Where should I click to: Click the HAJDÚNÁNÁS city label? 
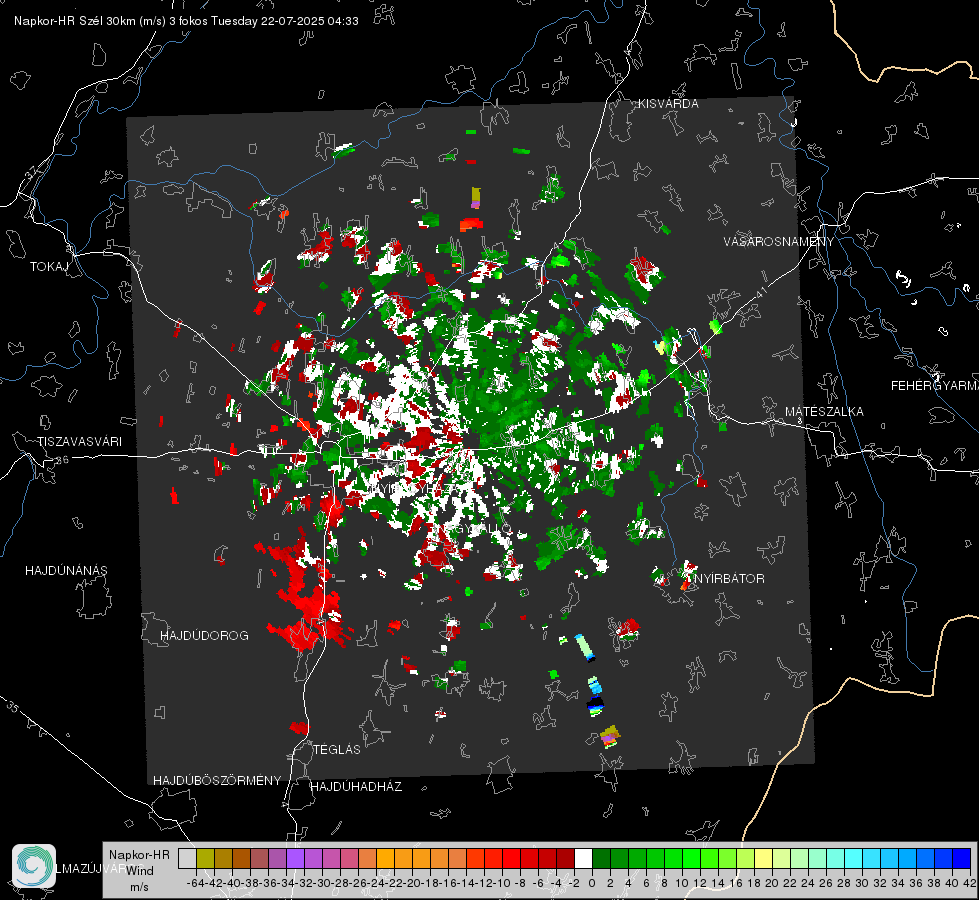tap(66, 570)
